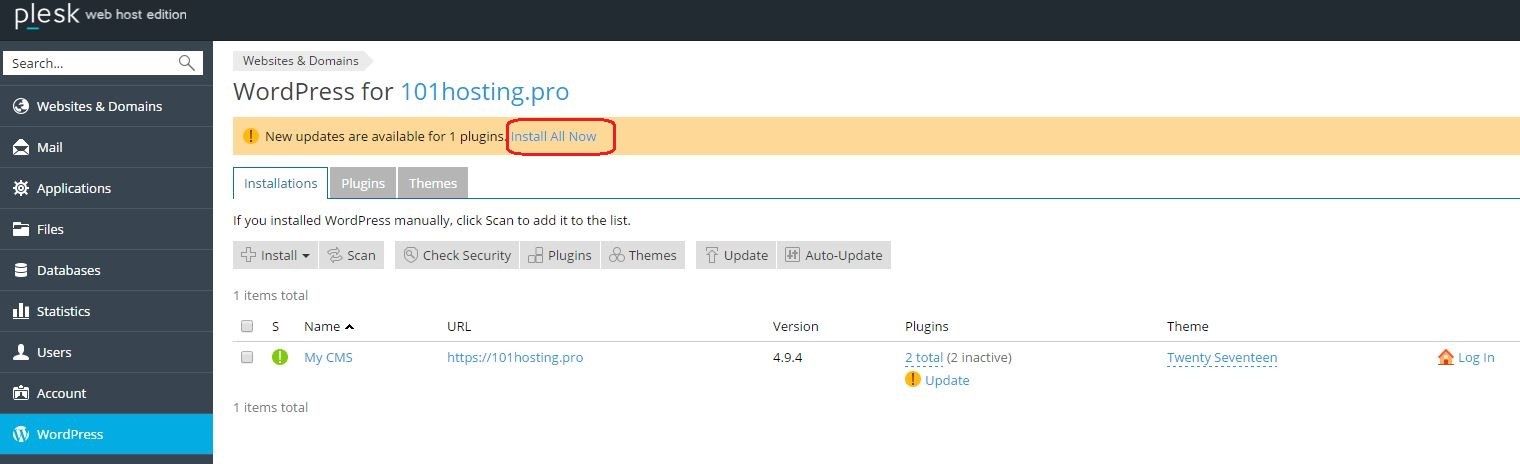Click the Users person icon
Screen dimensions: 1520x464
coord(20,352)
